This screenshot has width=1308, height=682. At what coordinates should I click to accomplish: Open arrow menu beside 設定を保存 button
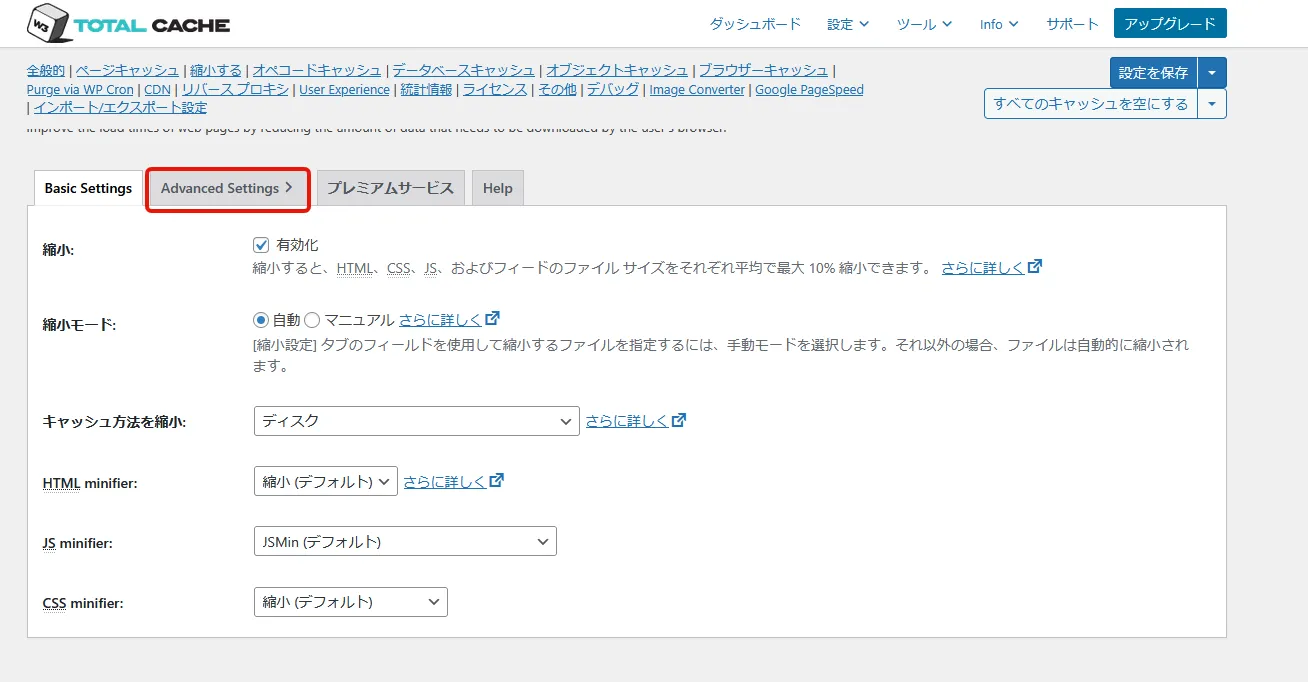pos(1212,73)
